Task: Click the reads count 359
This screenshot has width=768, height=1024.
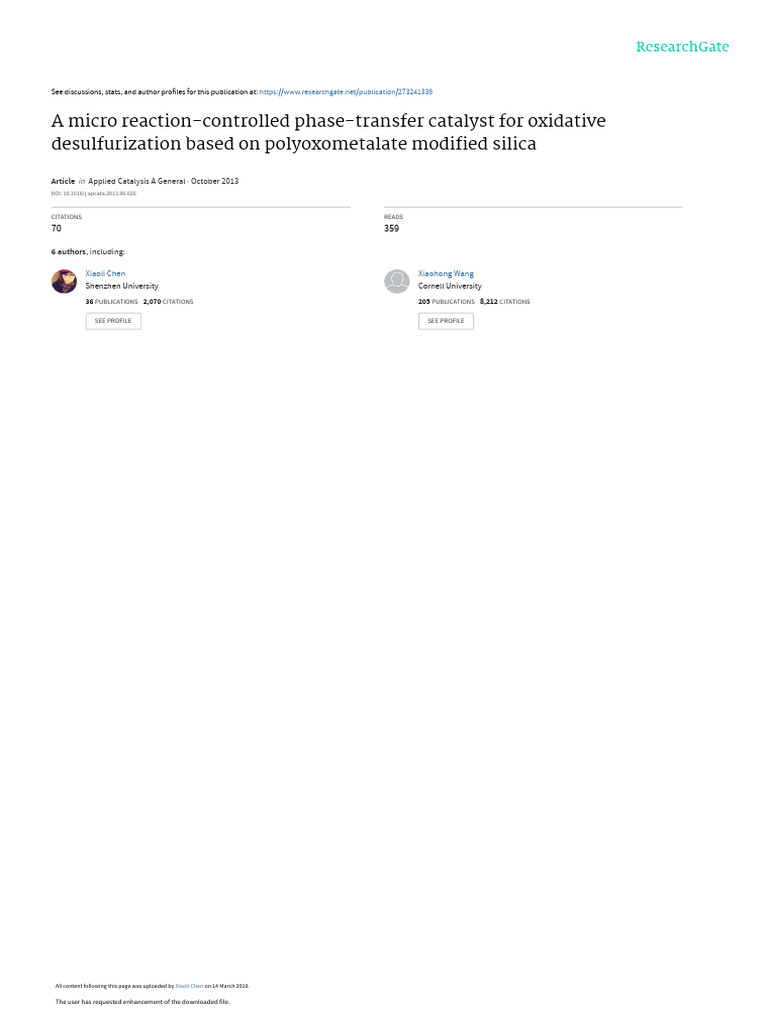Action: (391, 228)
